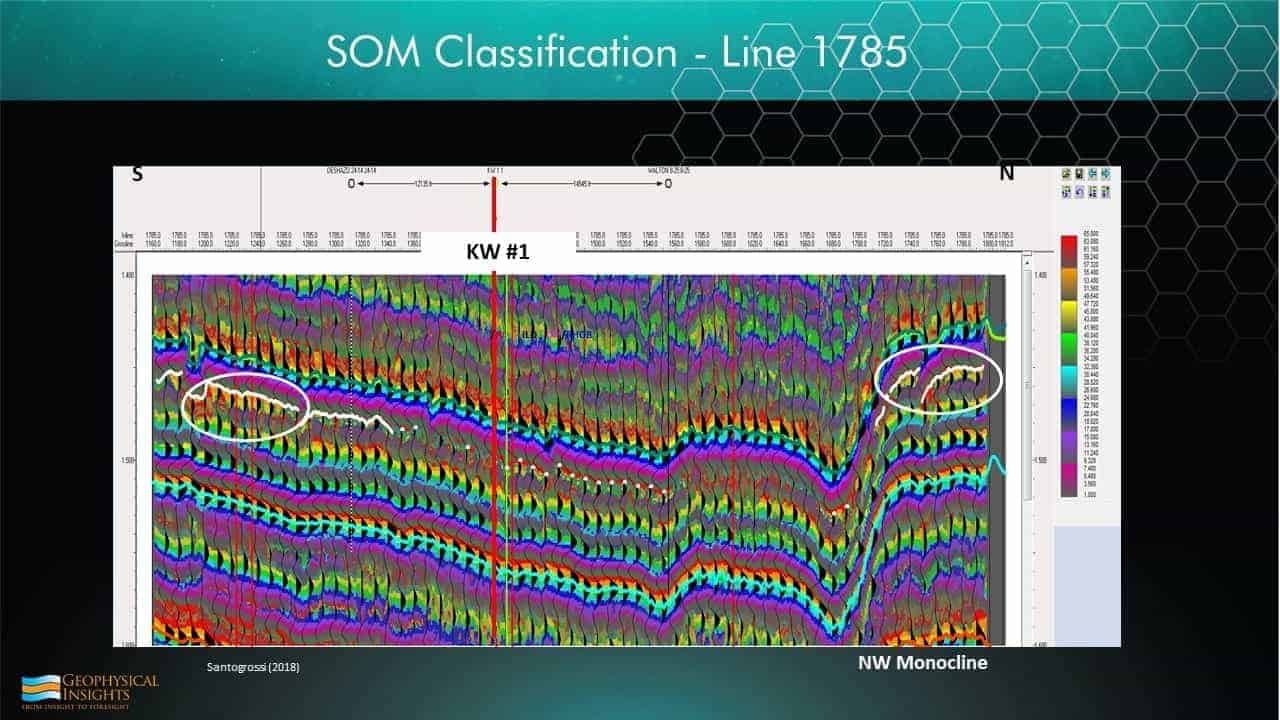Click the DESHAZO well marker circle
The width and height of the screenshot is (1280, 720).
[x=351, y=184]
